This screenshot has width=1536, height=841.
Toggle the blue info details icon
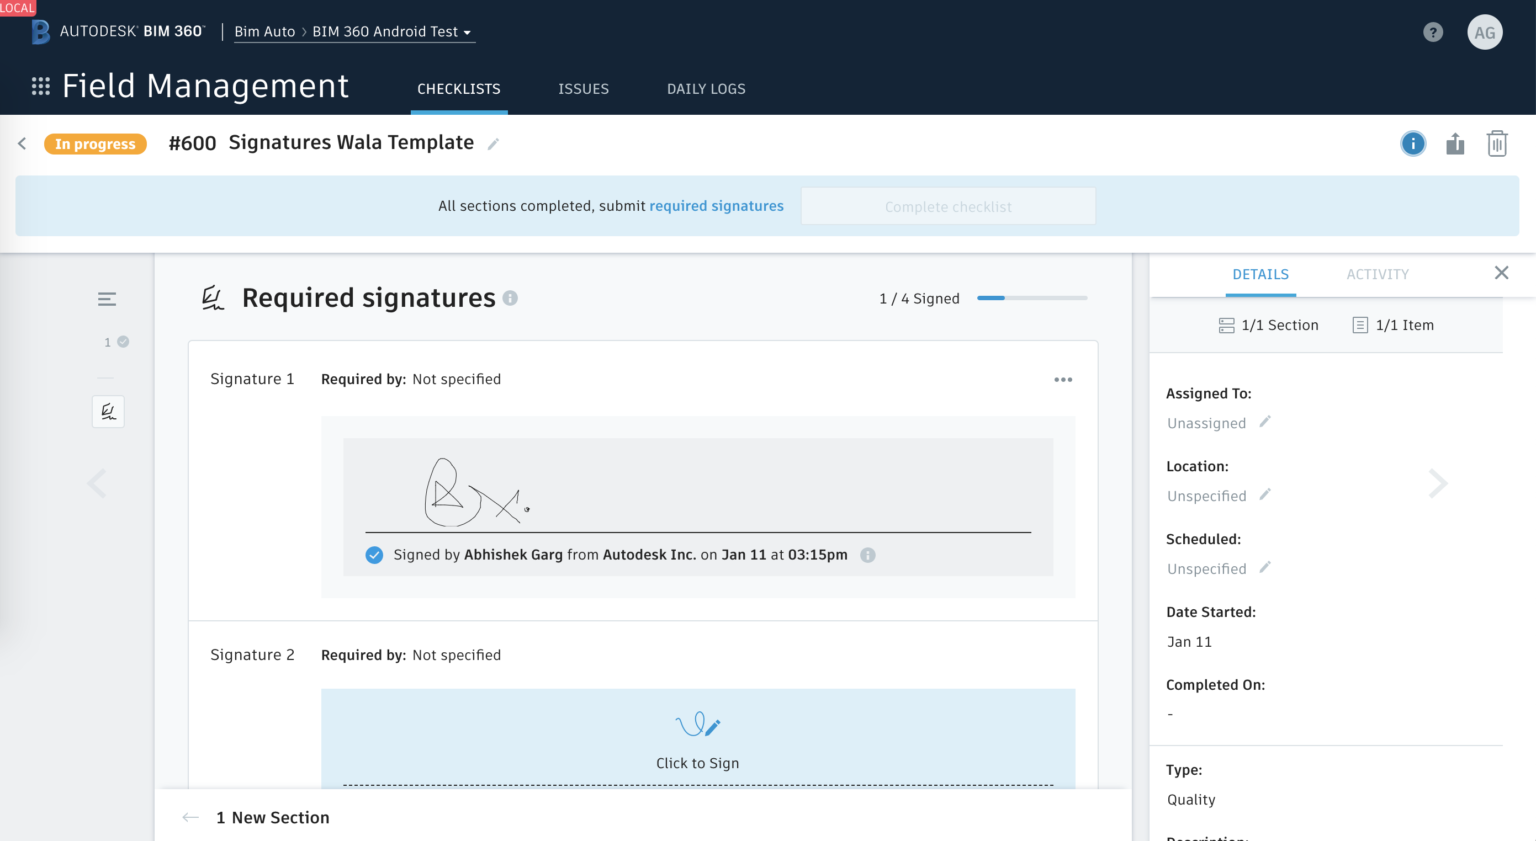[1413, 144]
